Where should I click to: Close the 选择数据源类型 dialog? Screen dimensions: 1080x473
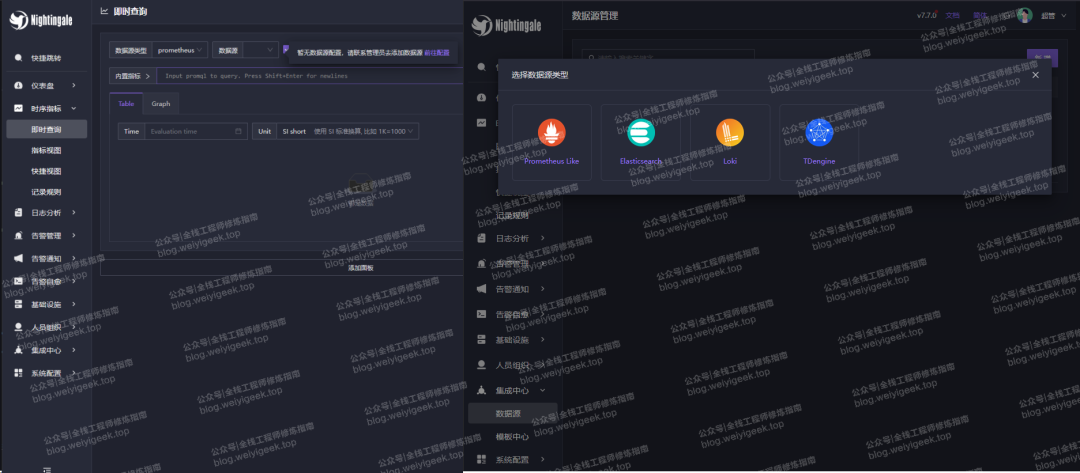pyautogui.click(x=1035, y=75)
